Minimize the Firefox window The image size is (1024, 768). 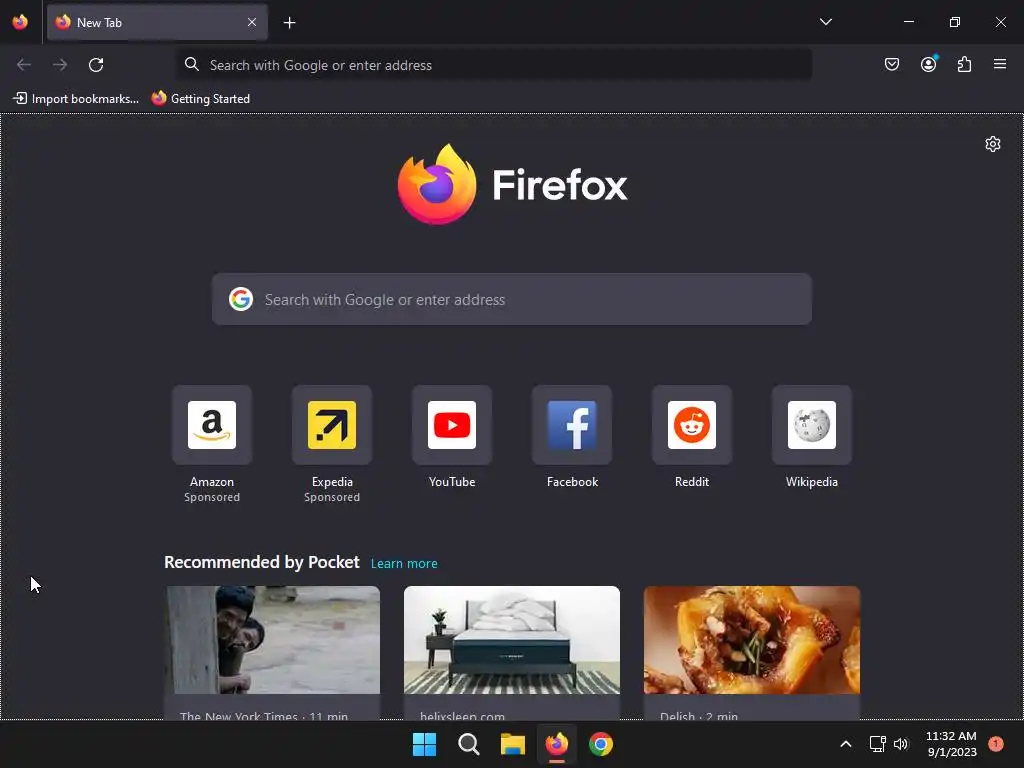(x=908, y=22)
